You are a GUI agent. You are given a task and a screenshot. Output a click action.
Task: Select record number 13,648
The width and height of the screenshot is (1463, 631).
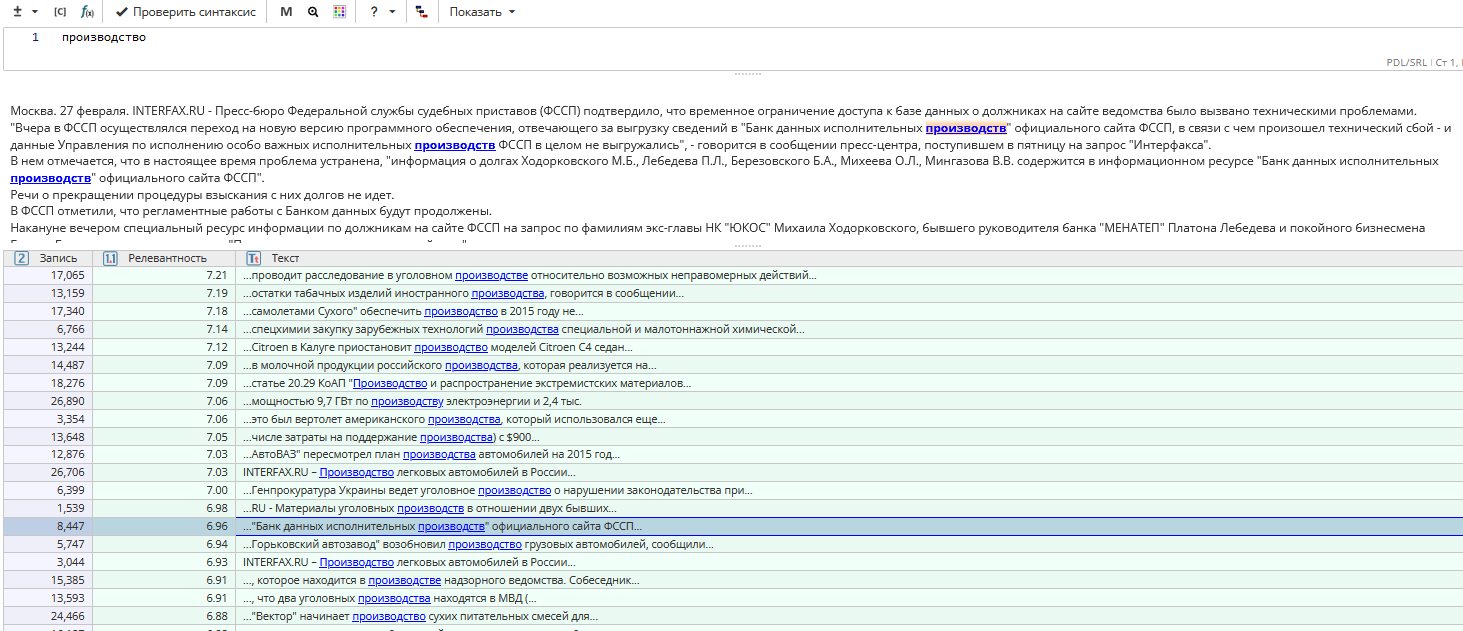coord(68,437)
